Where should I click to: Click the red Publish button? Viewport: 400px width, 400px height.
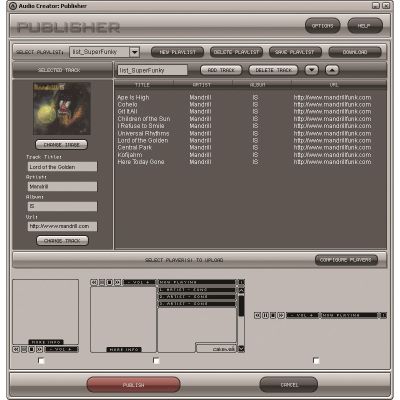[133, 385]
